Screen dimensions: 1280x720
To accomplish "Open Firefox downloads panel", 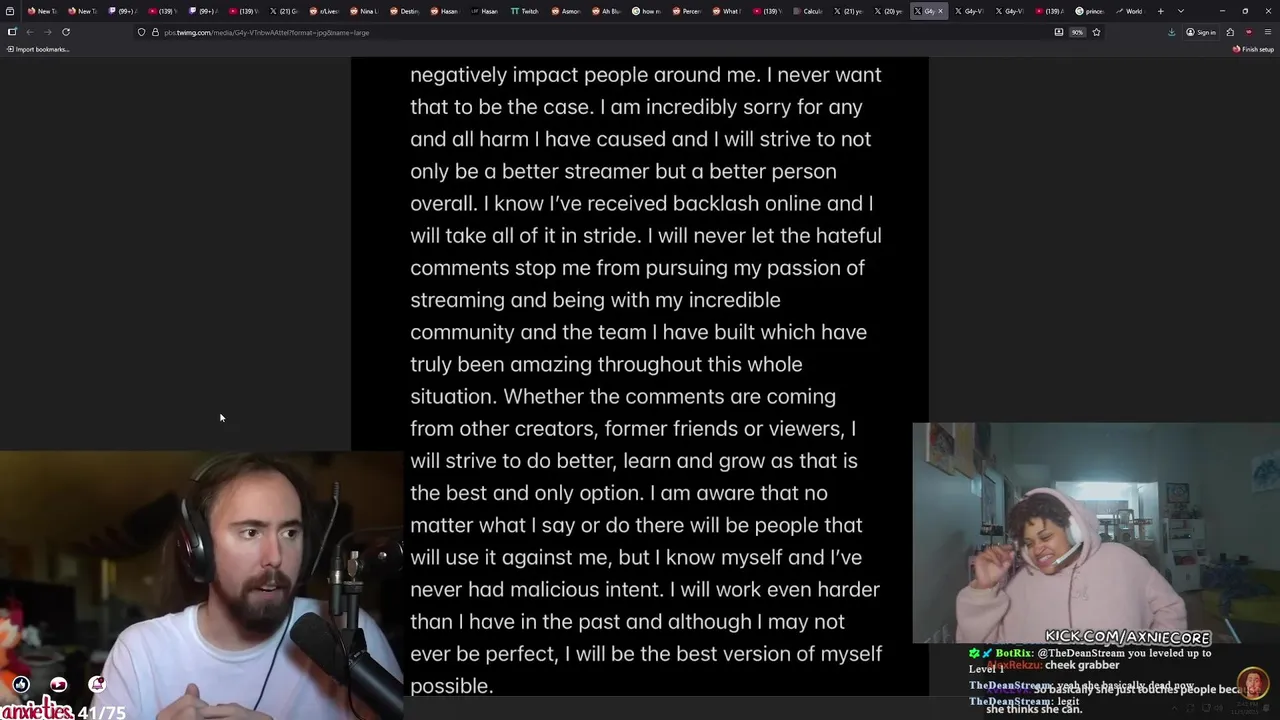I will [x=1171, y=32].
